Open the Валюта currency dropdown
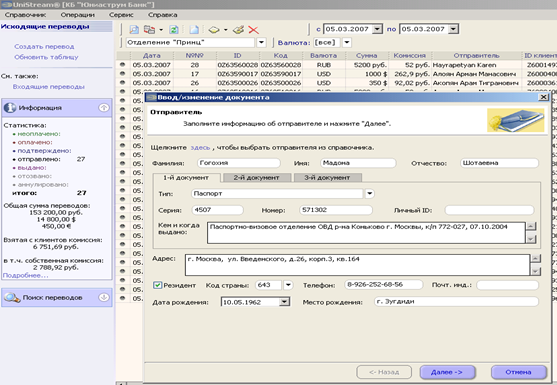 pyautogui.click(x=347, y=43)
